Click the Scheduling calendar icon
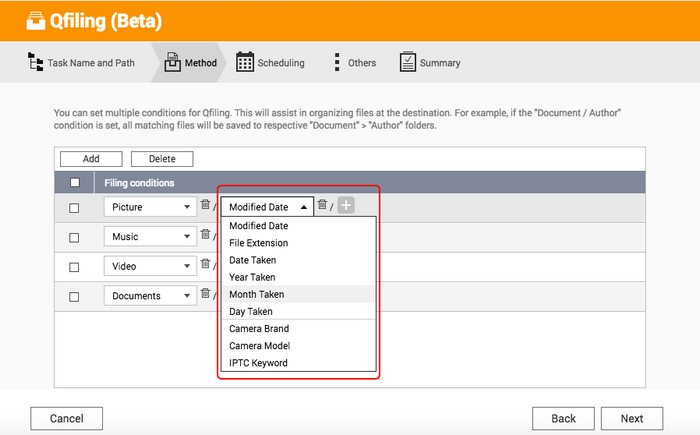700x435 pixels. (245, 62)
